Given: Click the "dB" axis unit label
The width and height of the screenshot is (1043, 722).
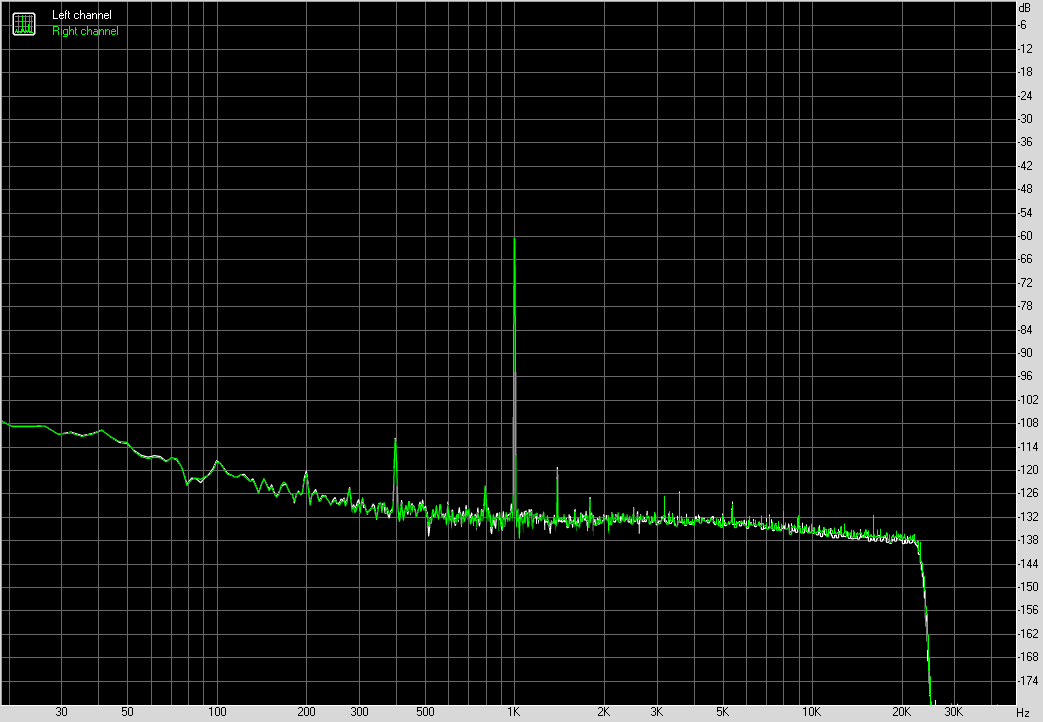Looking at the screenshot, I should (1024, 8).
